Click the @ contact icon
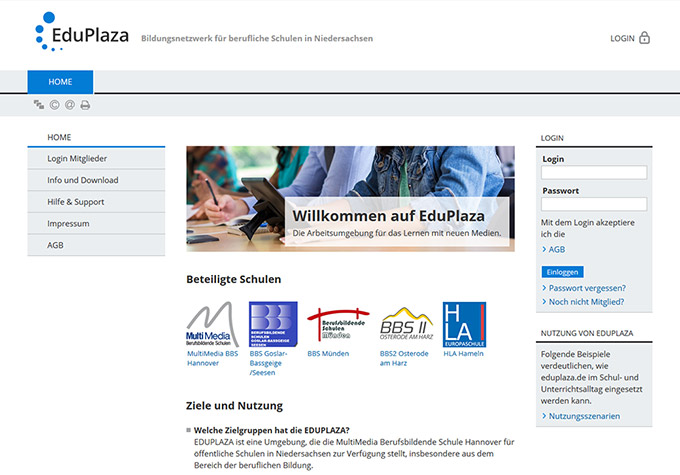 (70, 105)
